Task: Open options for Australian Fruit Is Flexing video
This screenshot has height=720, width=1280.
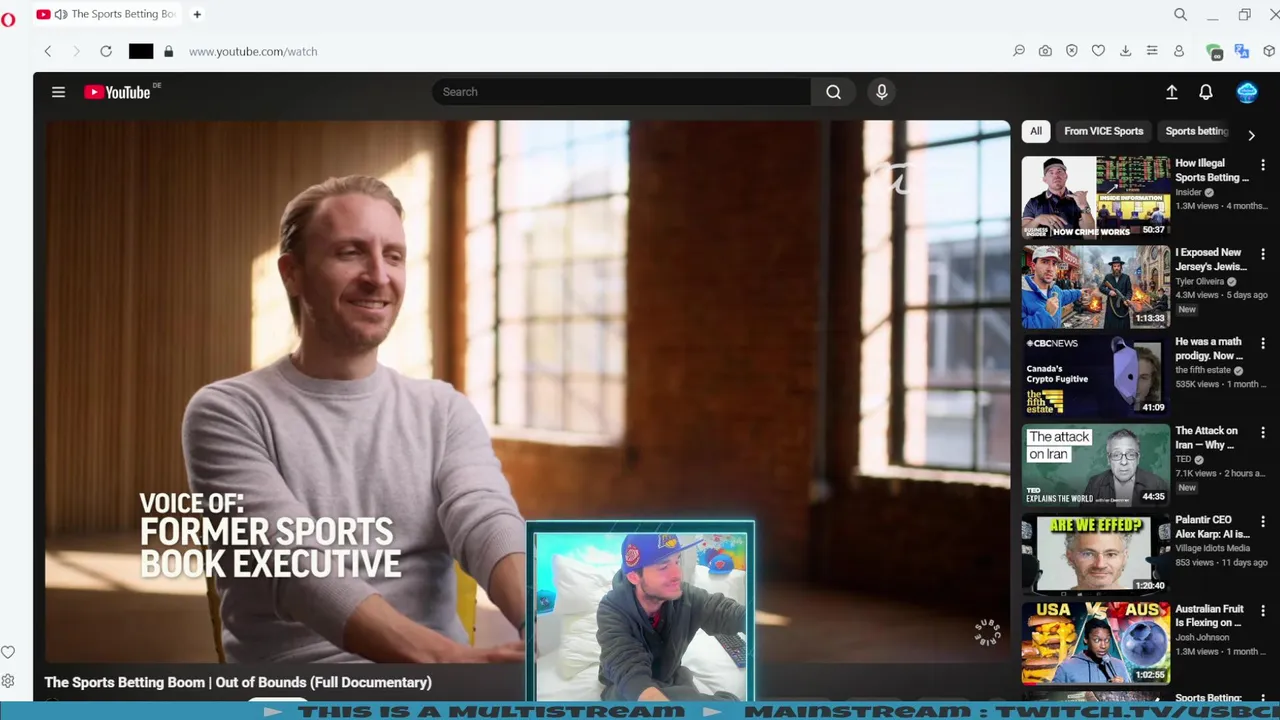Action: pos(1263,610)
